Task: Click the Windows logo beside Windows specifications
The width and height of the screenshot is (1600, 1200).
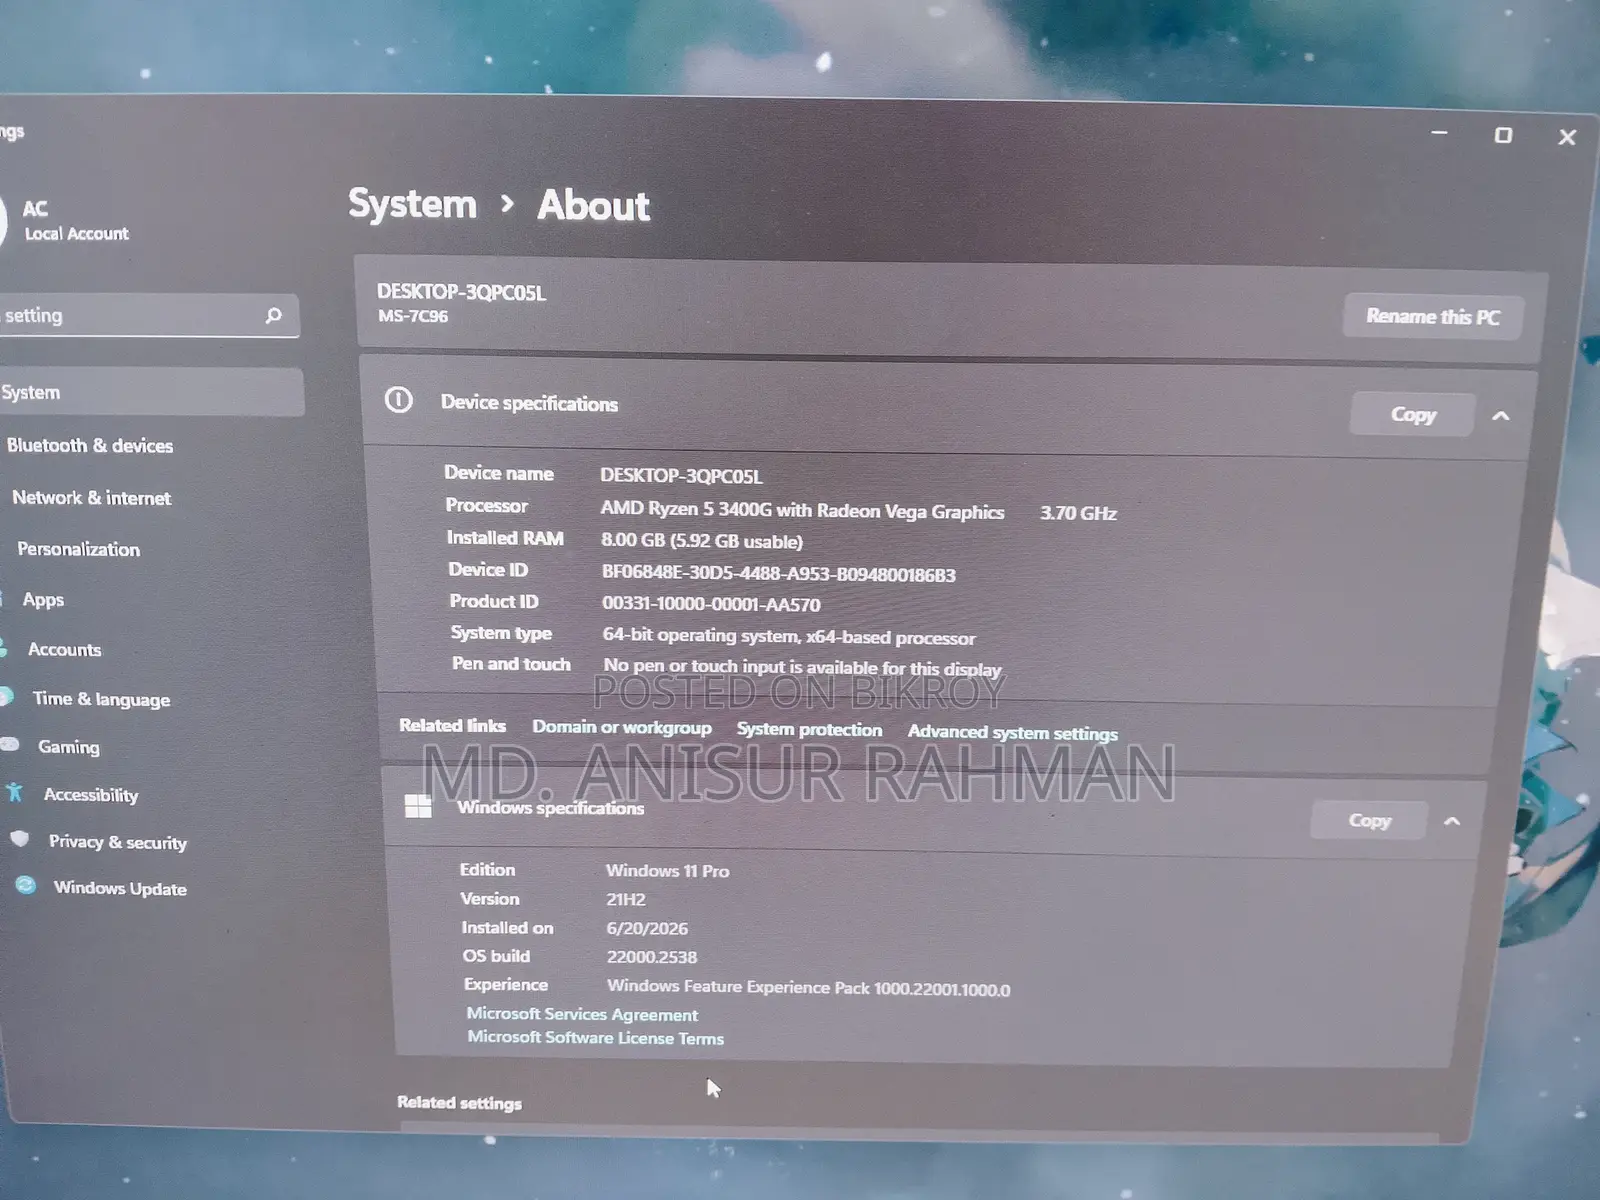Action: tap(418, 806)
